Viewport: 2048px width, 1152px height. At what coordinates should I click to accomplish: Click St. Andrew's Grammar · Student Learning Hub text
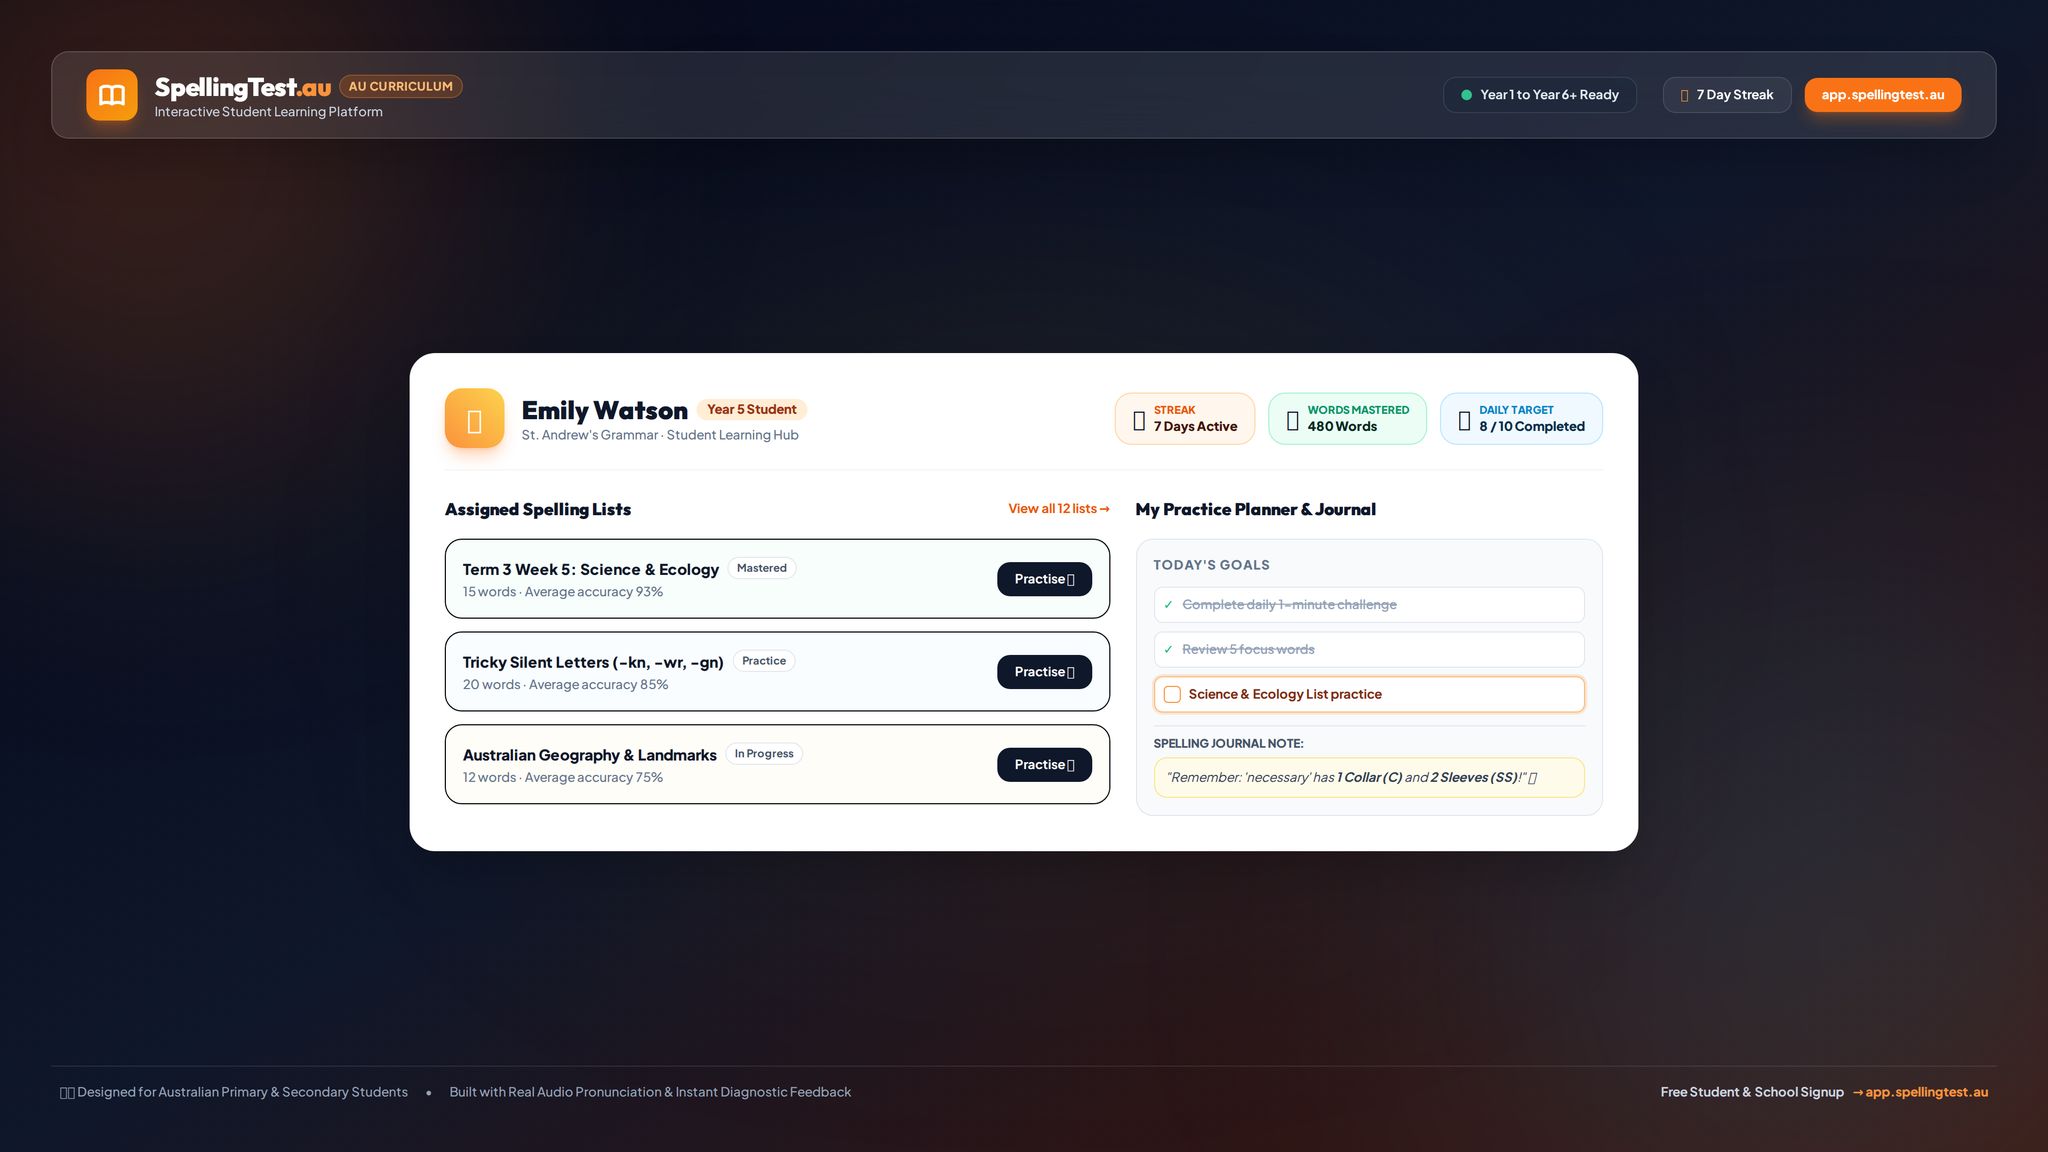(660, 435)
